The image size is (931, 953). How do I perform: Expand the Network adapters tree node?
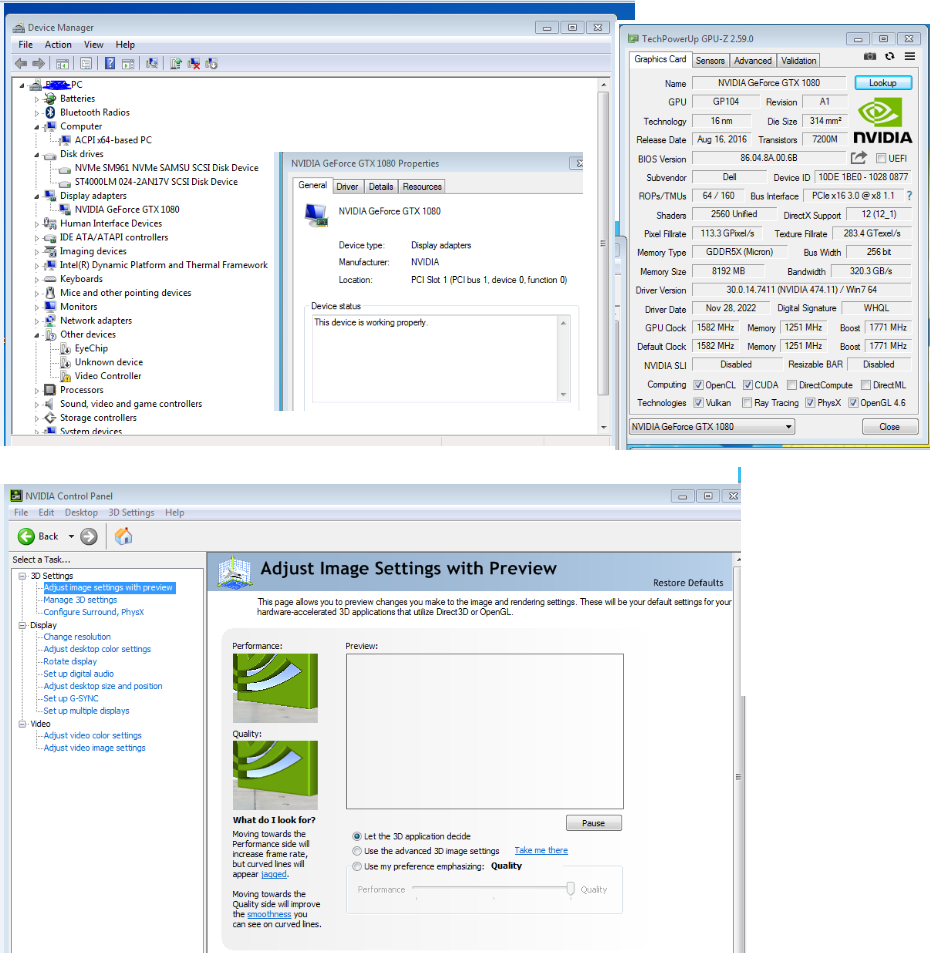click(37, 321)
